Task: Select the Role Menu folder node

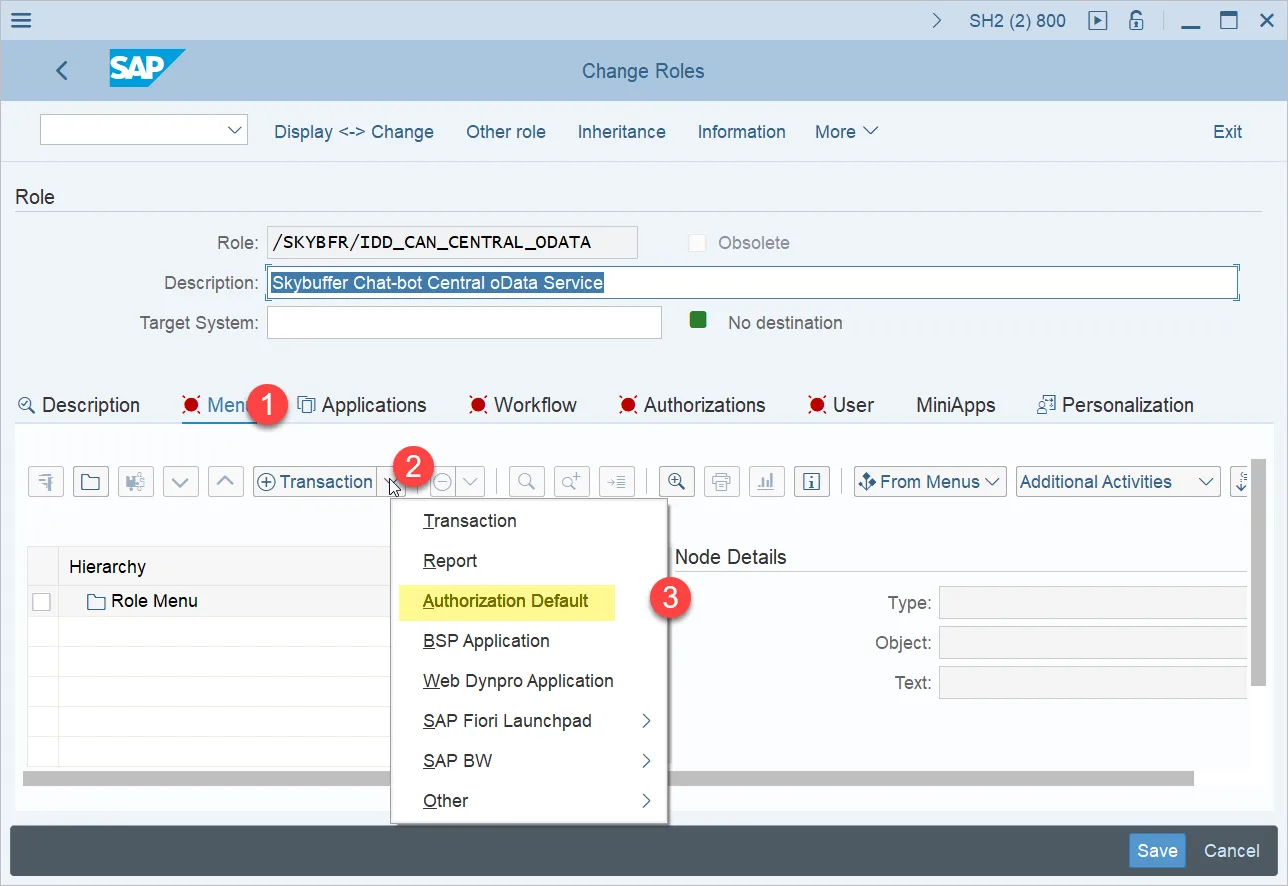Action: point(142,601)
